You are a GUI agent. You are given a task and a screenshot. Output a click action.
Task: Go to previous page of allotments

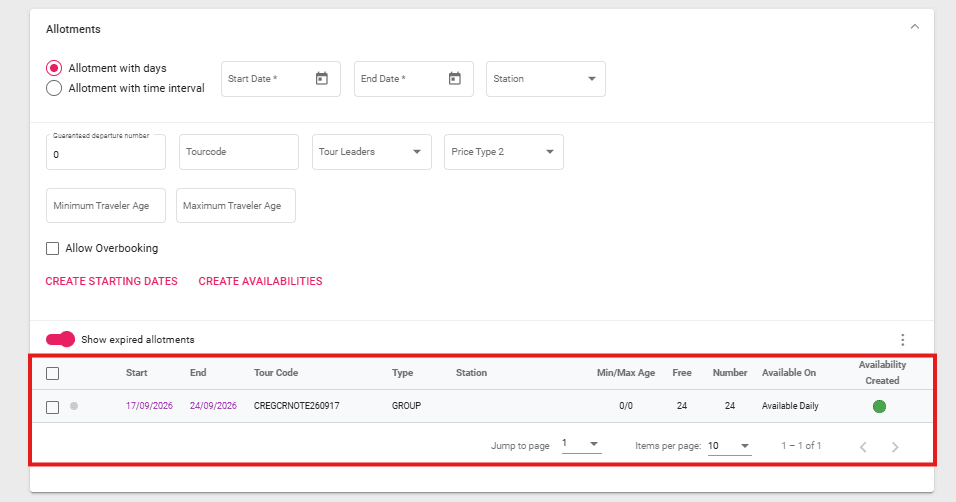point(864,446)
